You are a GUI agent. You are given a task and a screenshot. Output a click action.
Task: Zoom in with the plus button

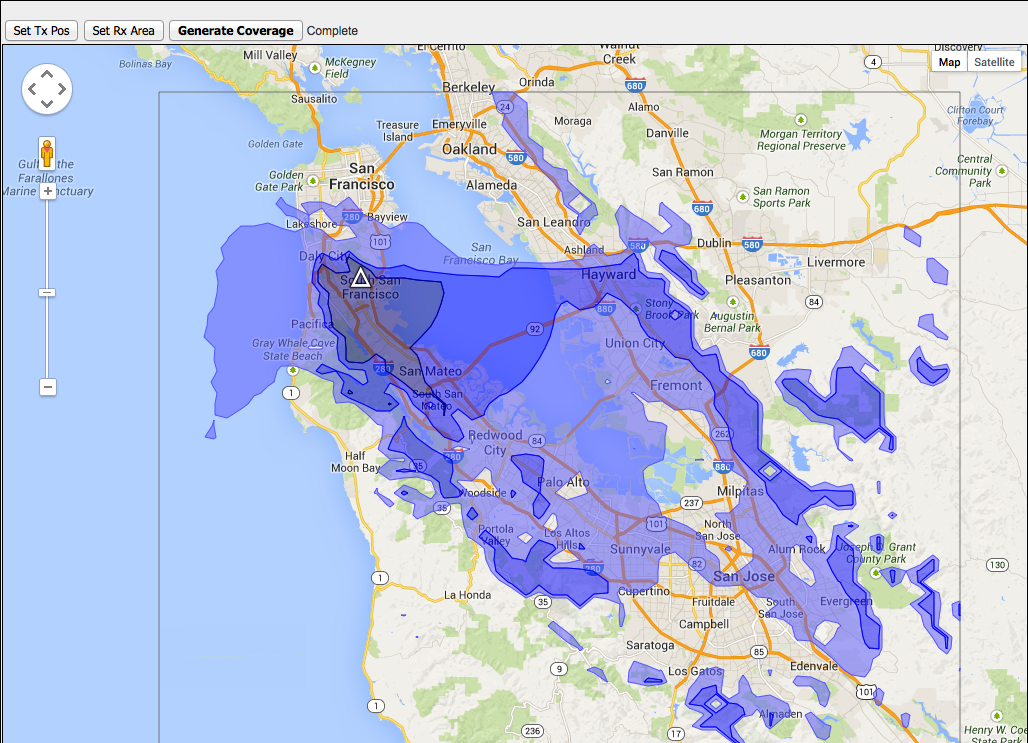click(x=47, y=190)
